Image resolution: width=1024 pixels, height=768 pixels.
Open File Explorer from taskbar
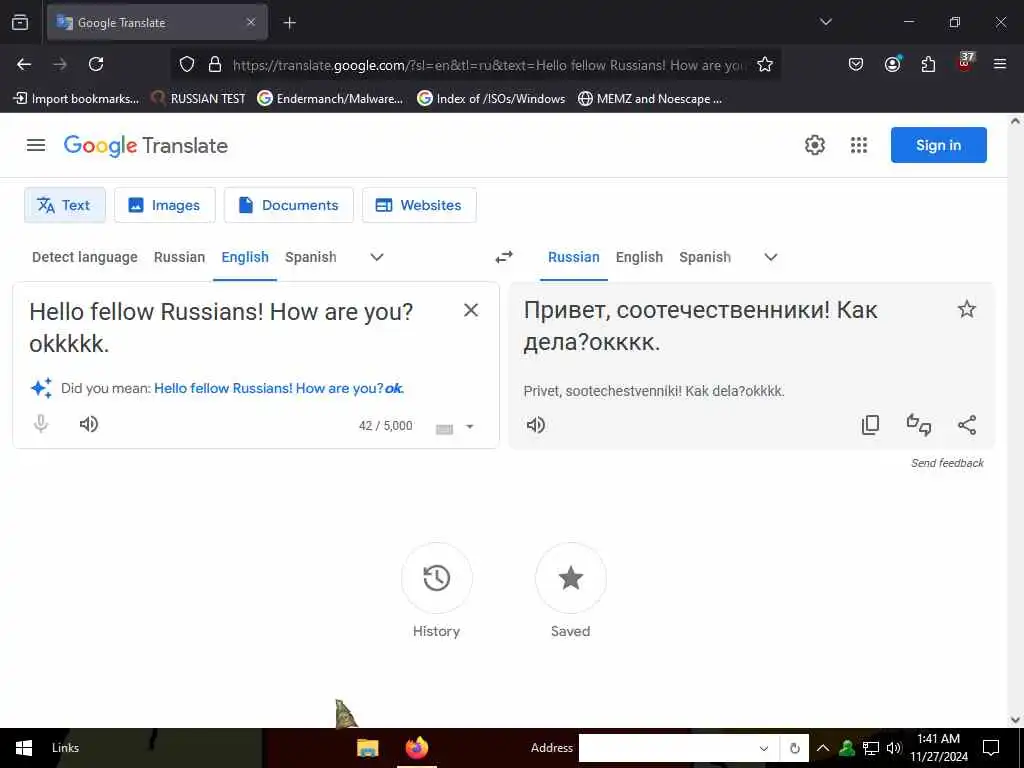[368, 748]
